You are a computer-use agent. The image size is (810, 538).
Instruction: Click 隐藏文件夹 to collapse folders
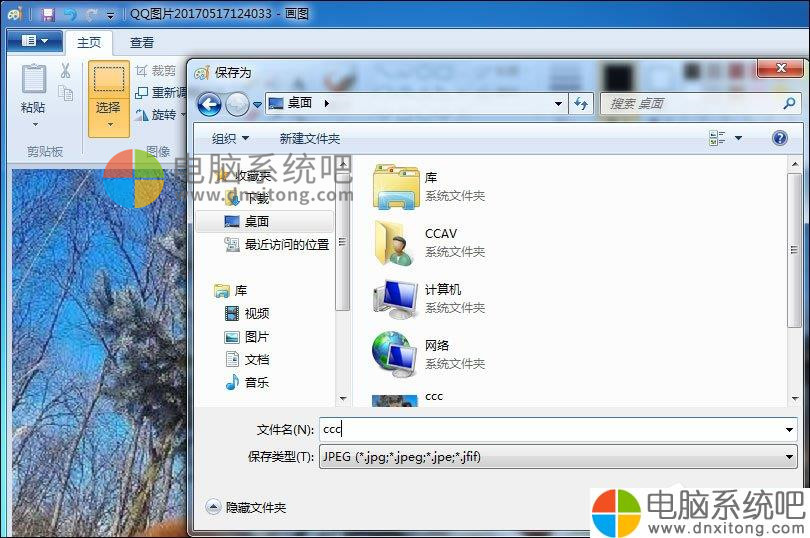246,508
